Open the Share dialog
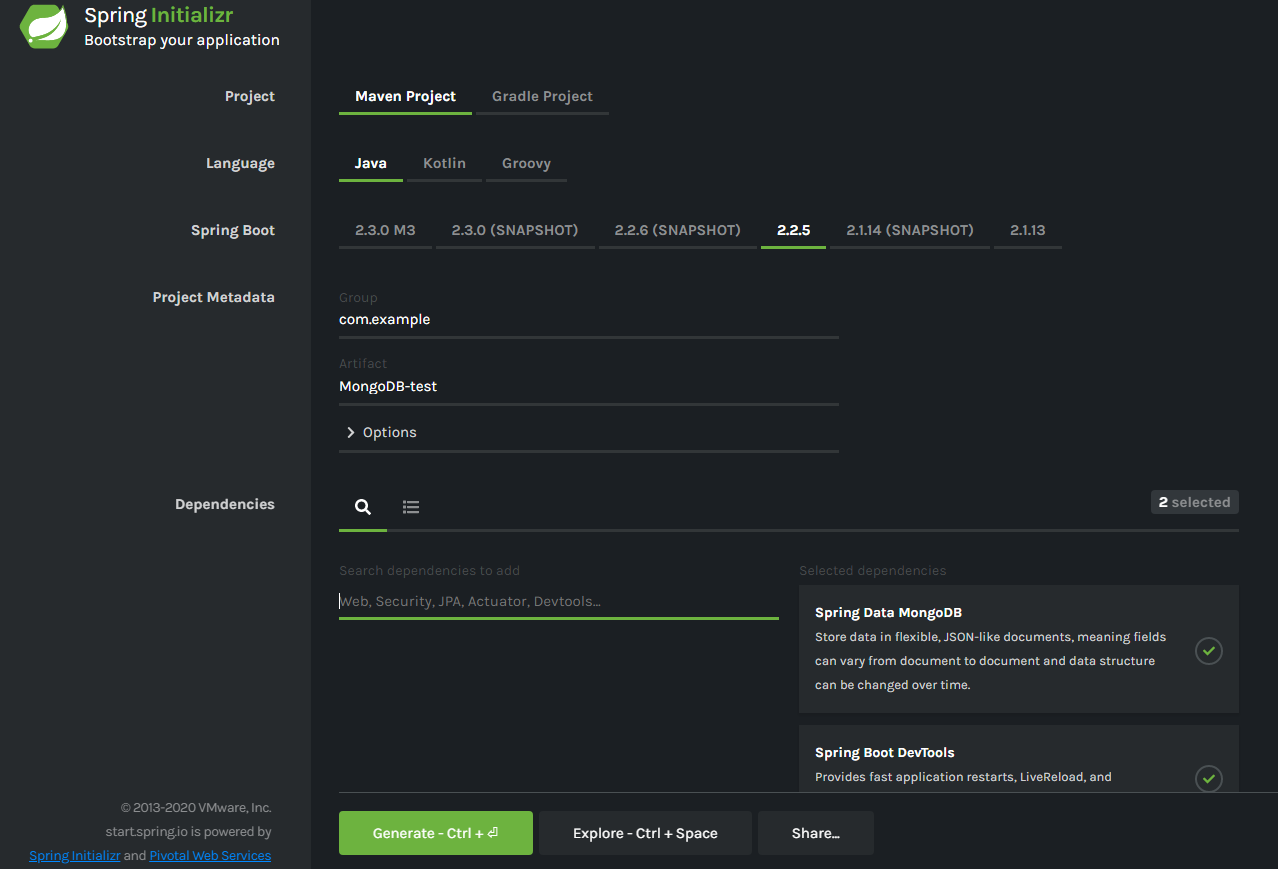 (x=816, y=833)
